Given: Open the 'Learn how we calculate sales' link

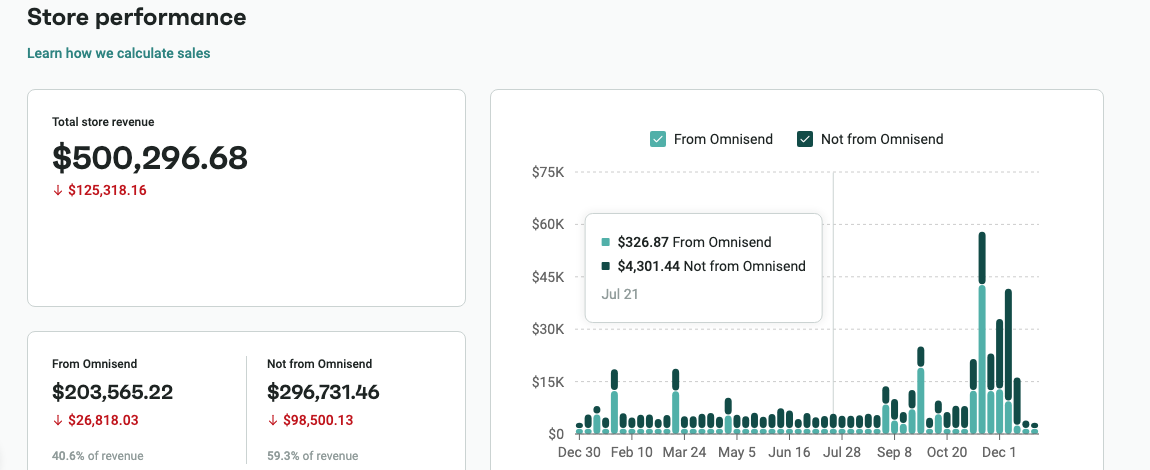Looking at the screenshot, I should (x=119, y=54).
